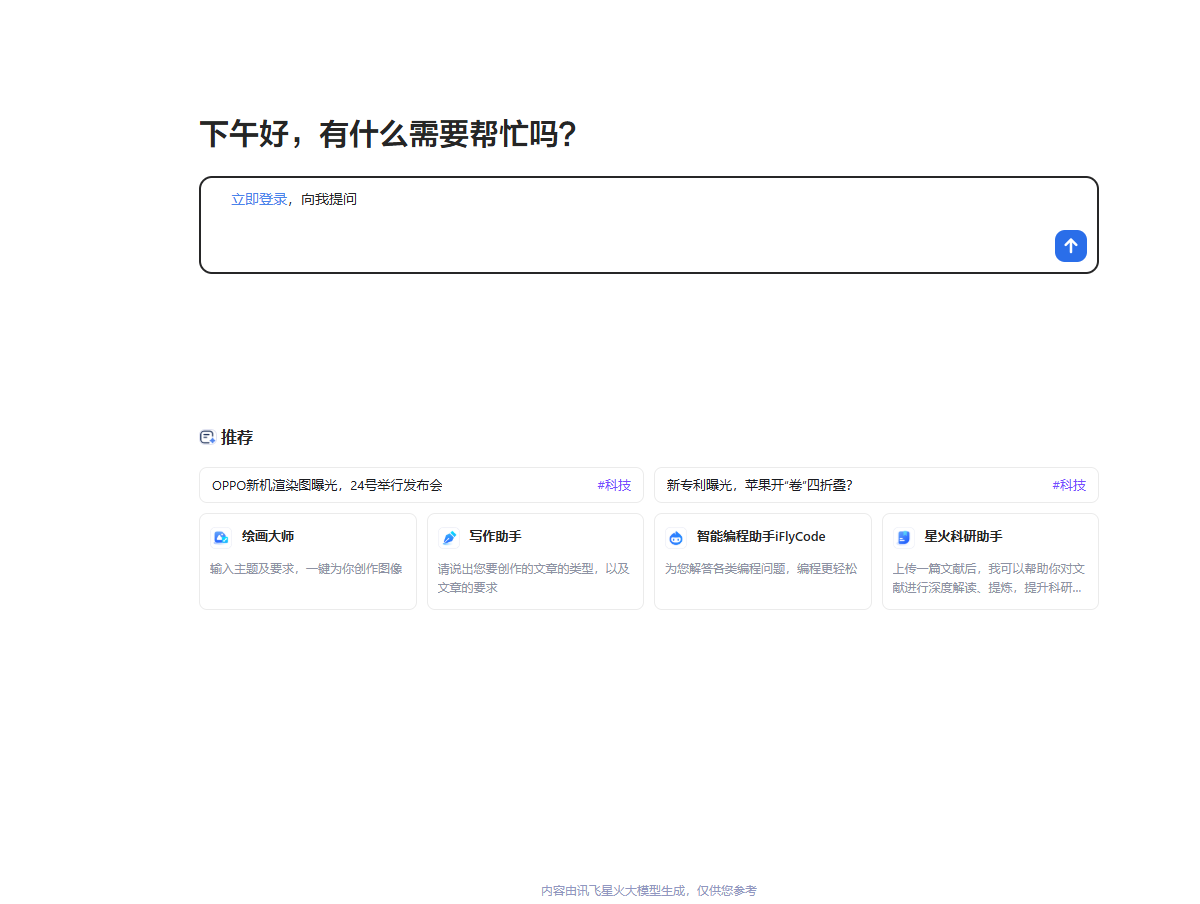Select the 绘画大师 card title
Screen dimensions: 1200x904
click(268, 536)
